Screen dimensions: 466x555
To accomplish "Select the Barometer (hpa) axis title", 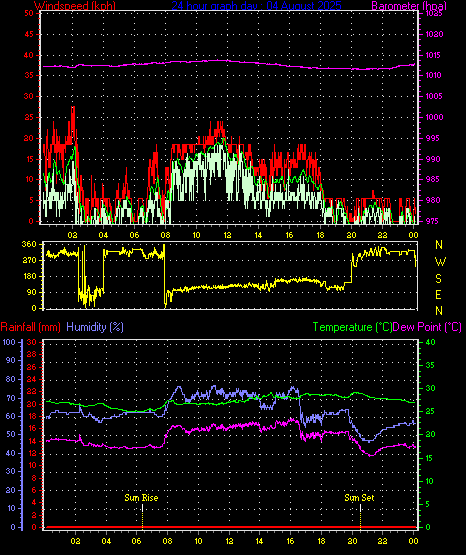I will point(409,6).
